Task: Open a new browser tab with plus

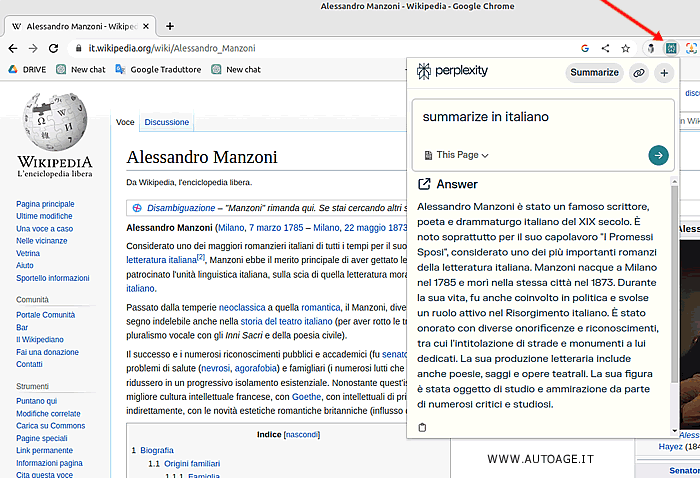Action: [170, 26]
